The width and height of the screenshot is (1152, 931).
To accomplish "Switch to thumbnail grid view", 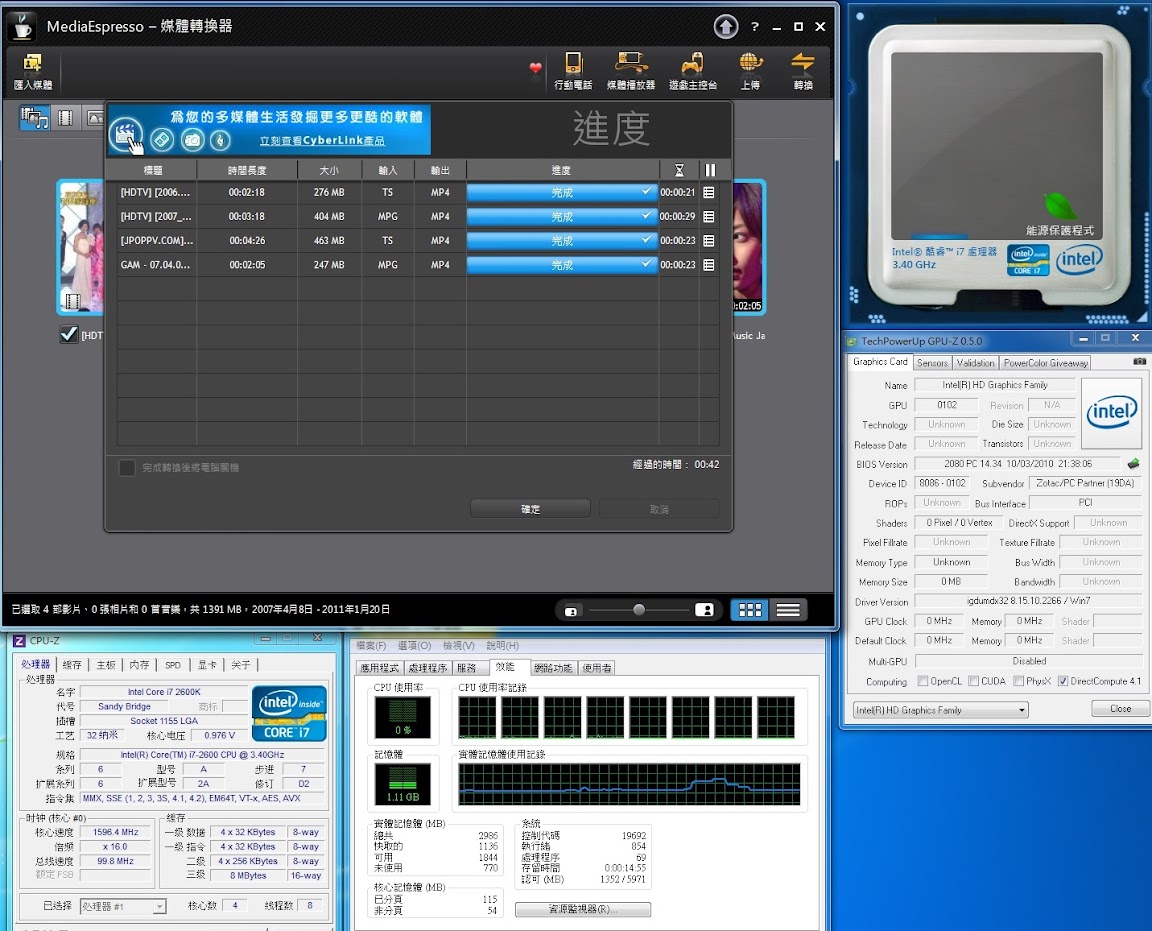I will coord(750,610).
